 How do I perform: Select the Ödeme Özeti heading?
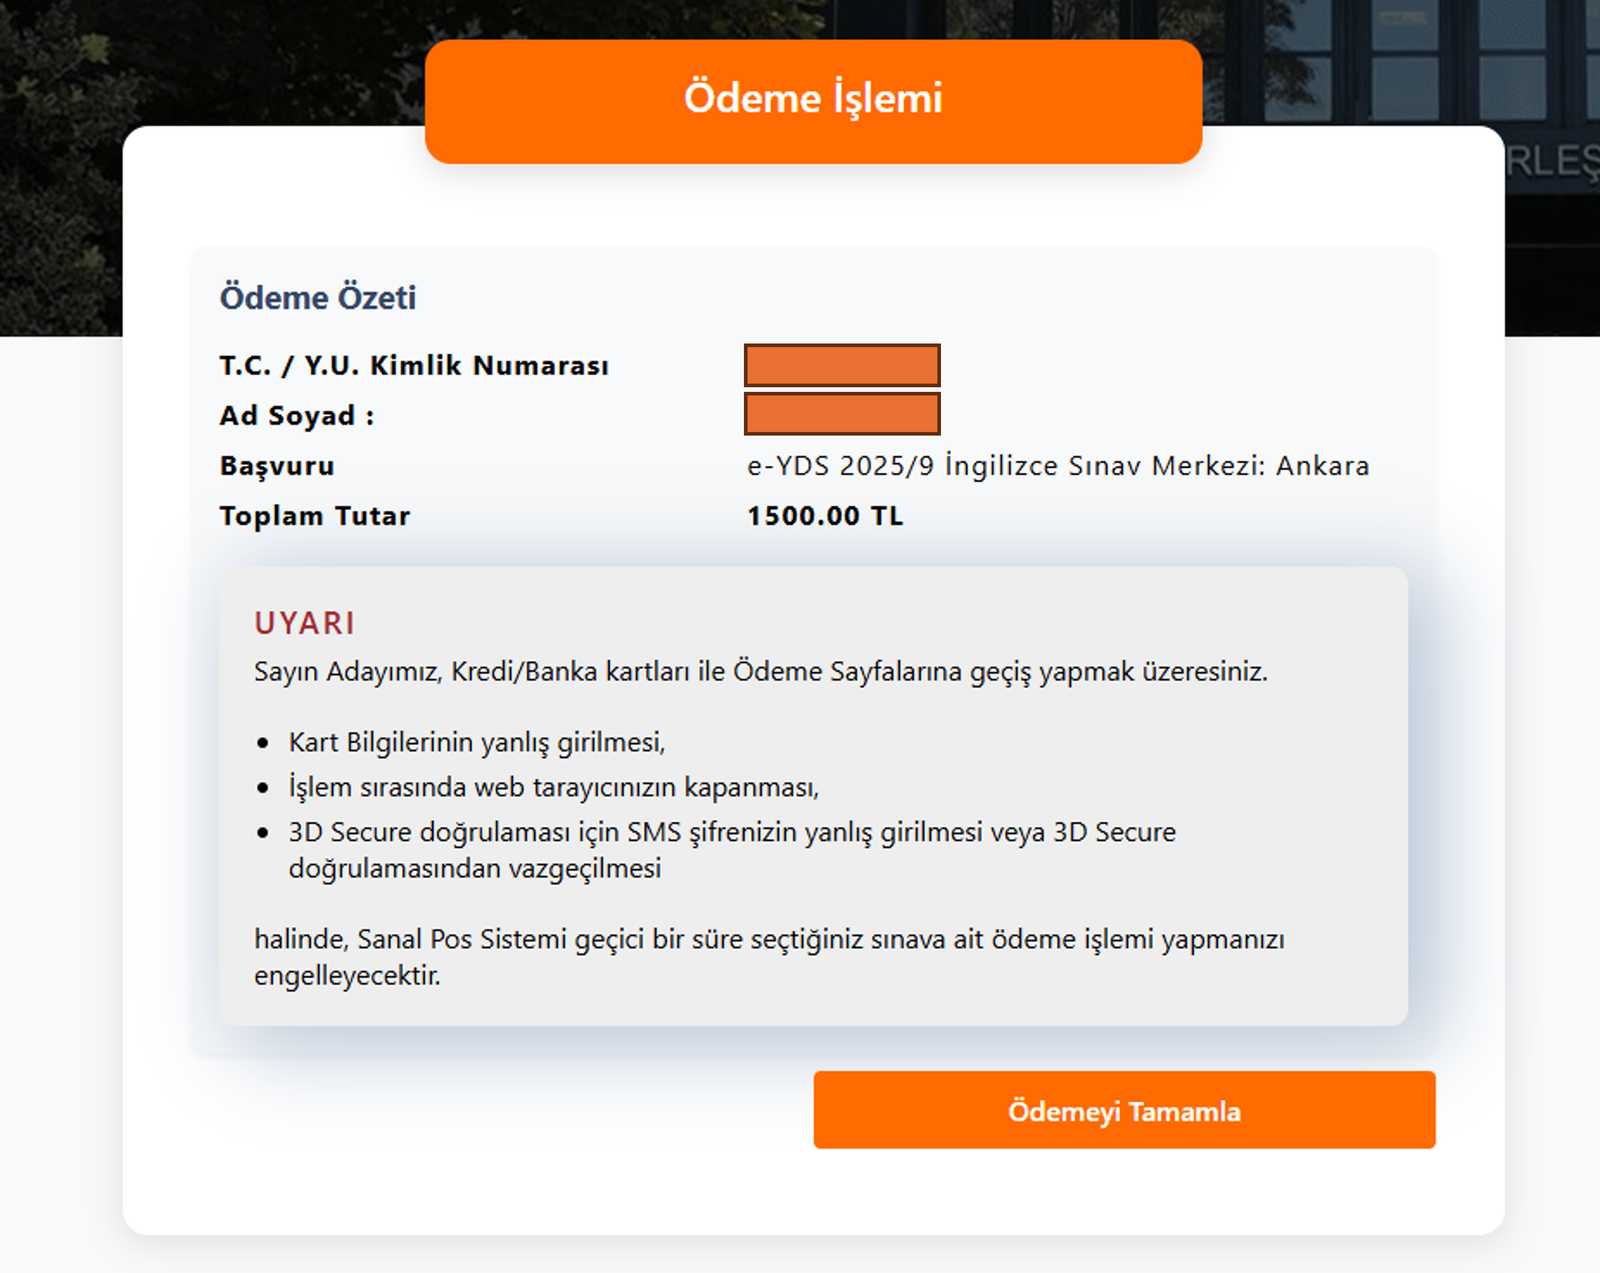317,297
